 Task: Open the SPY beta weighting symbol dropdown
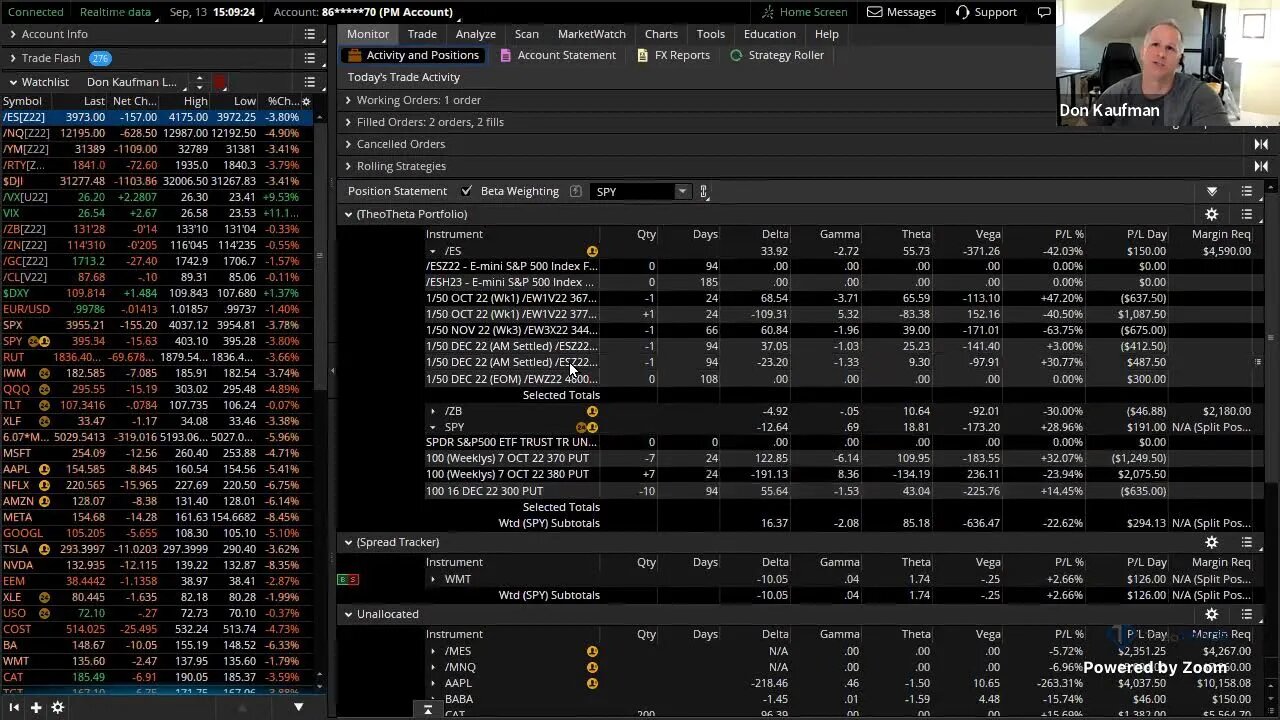pyautogui.click(x=682, y=191)
